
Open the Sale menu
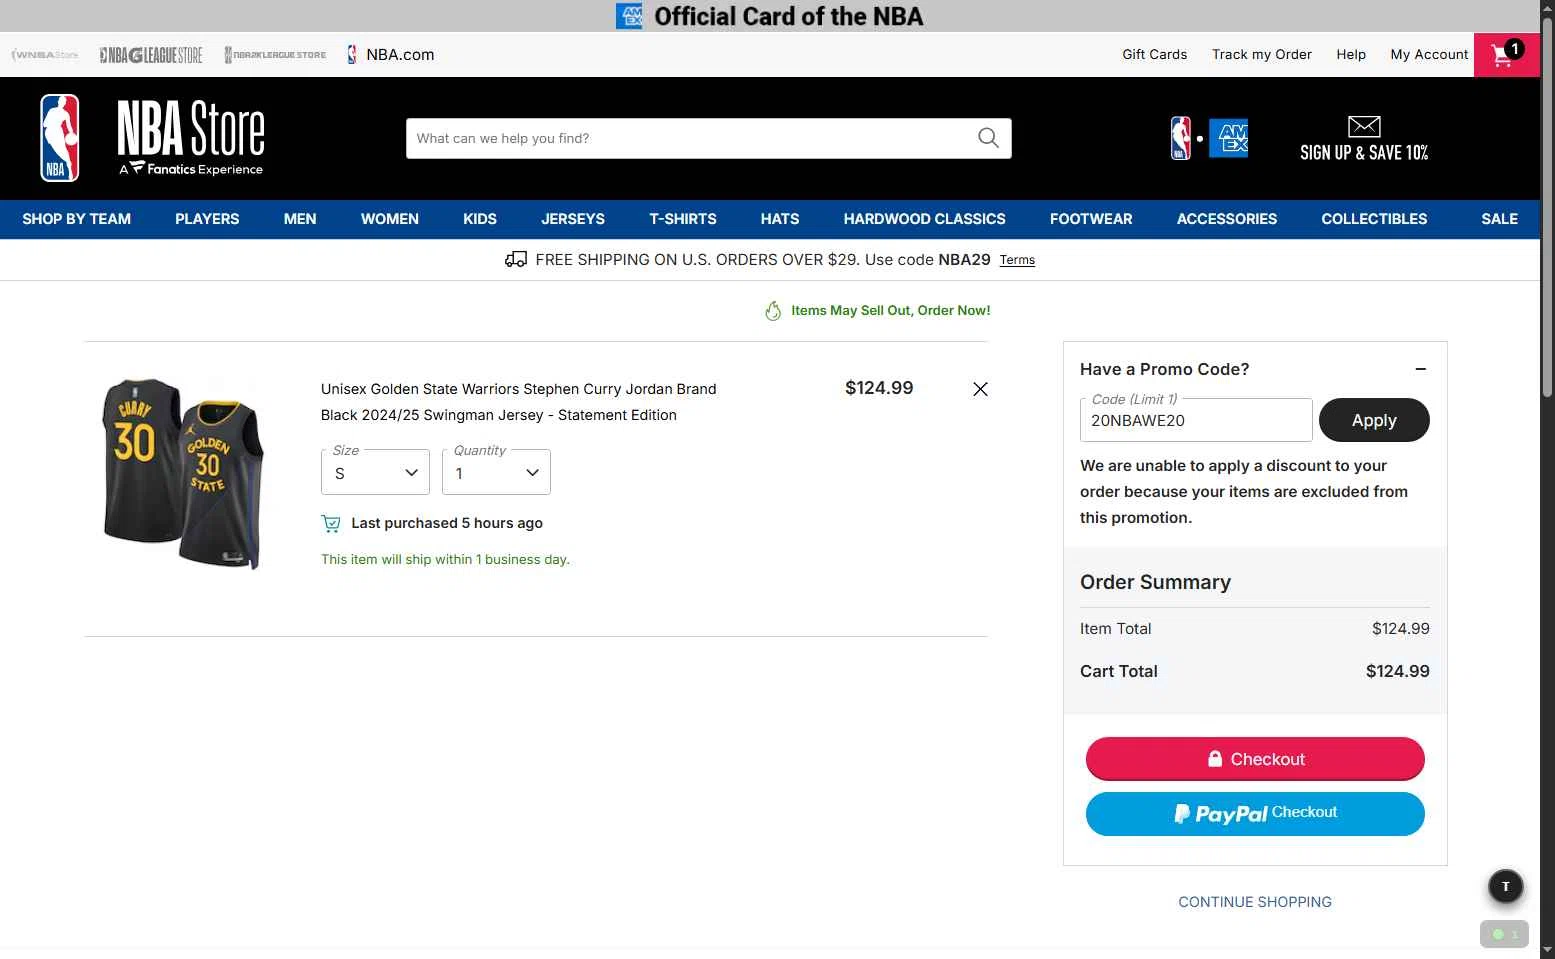tap(1499, 219)
